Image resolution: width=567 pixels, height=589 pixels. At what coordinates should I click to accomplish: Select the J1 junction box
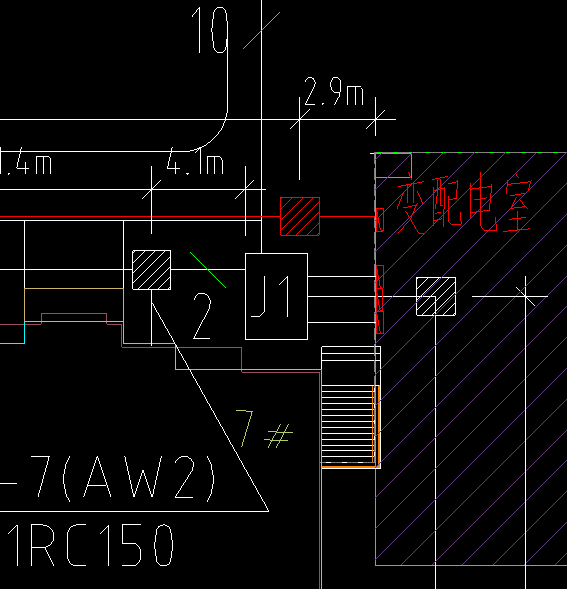coord(276,296)
